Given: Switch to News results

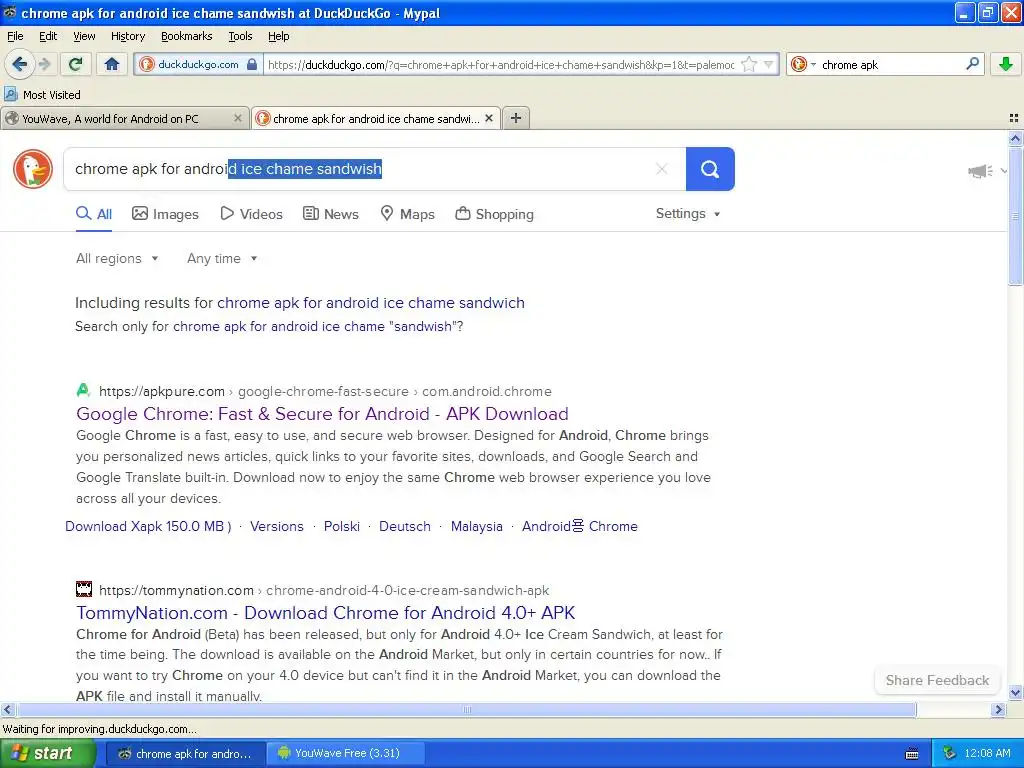Looking at the screenshot, I should 330,214.
